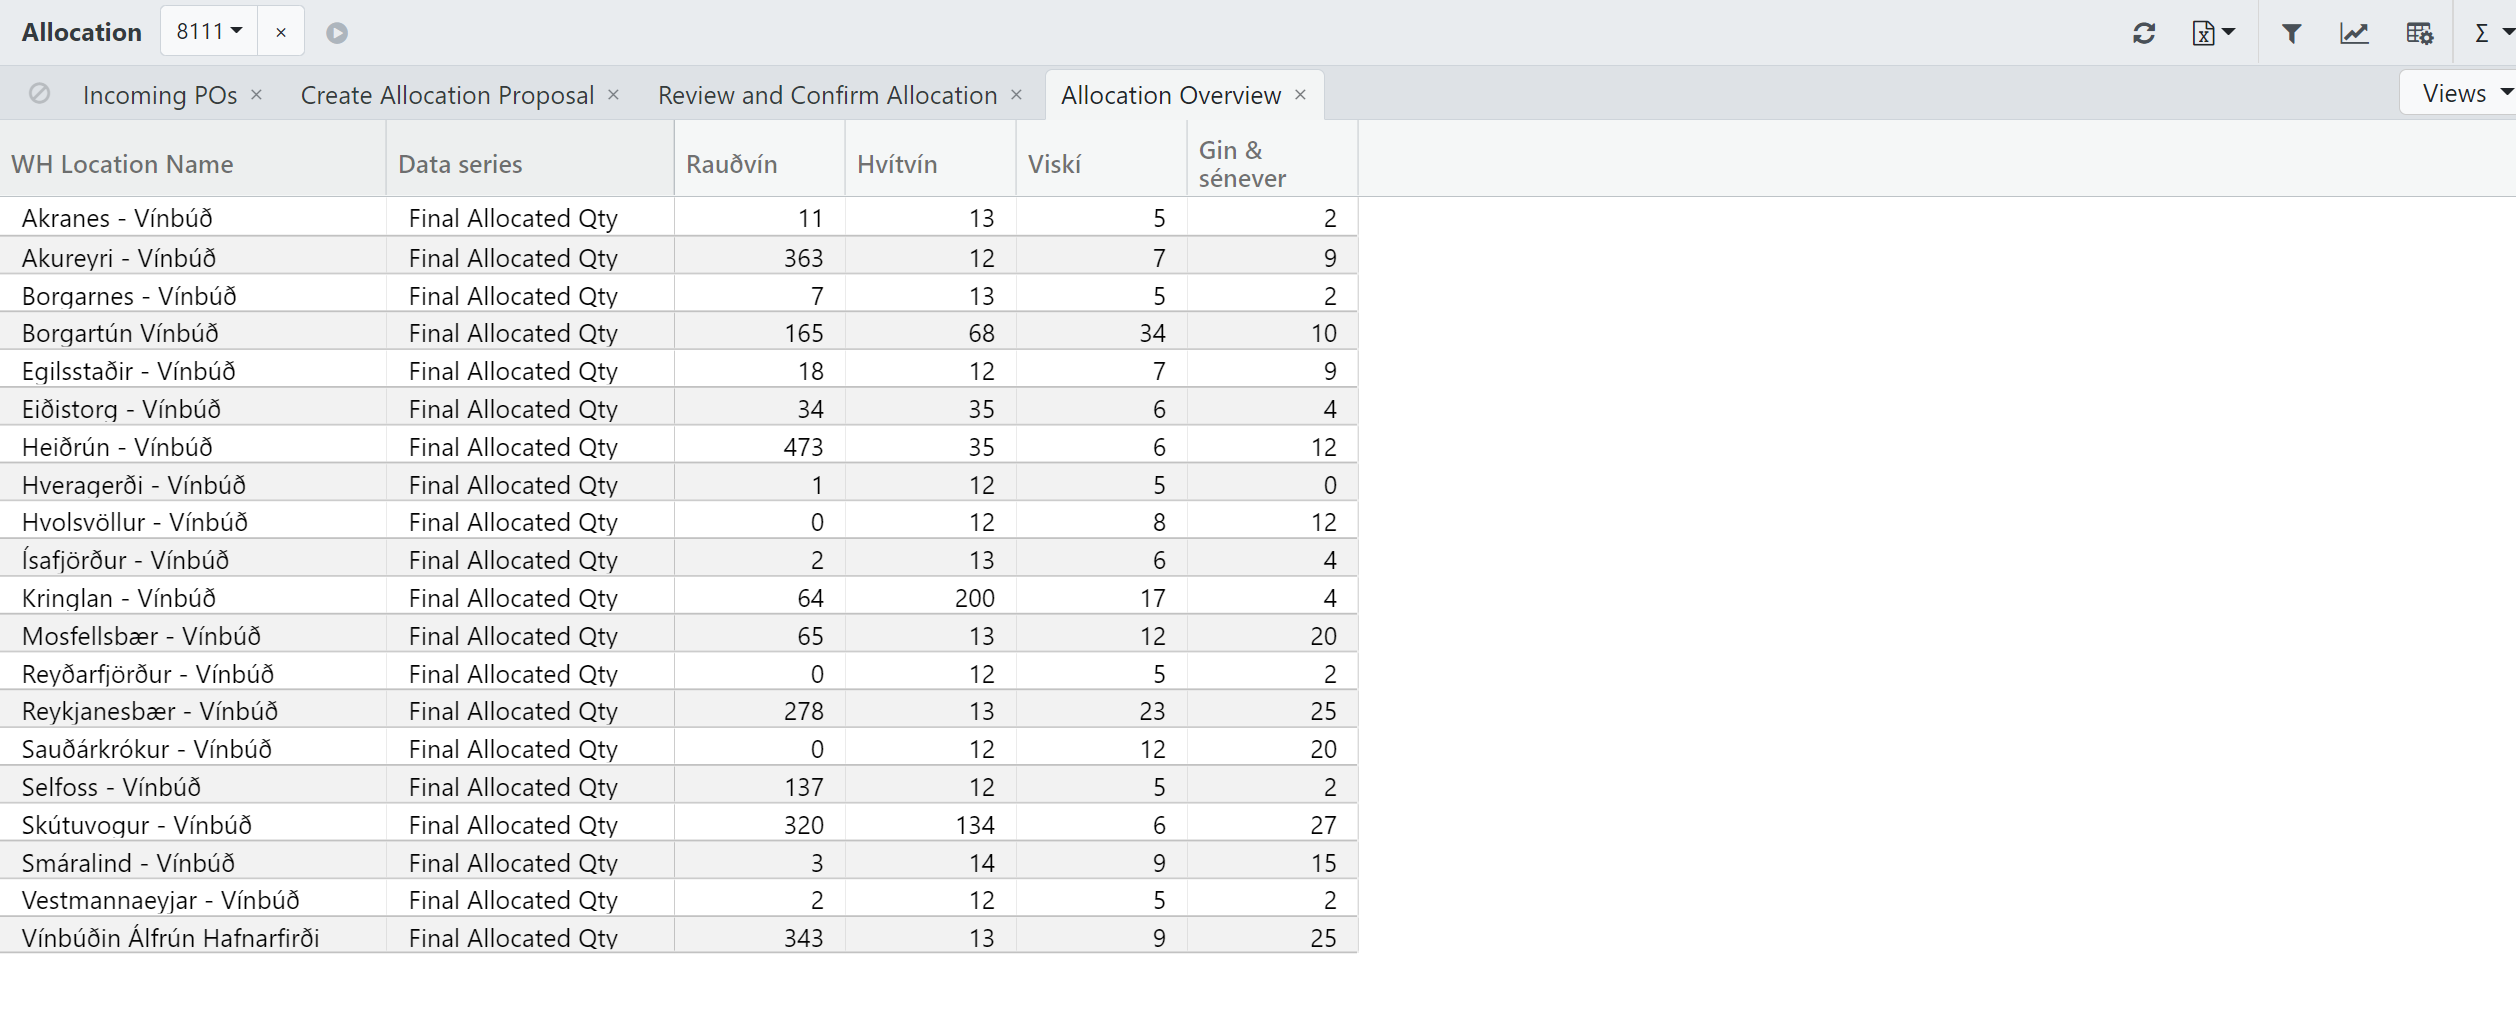This screenshot has width=2516, height=1026.
Task: Open Review and Confirm Allocation tab
Action: click(x=827, y=95)
